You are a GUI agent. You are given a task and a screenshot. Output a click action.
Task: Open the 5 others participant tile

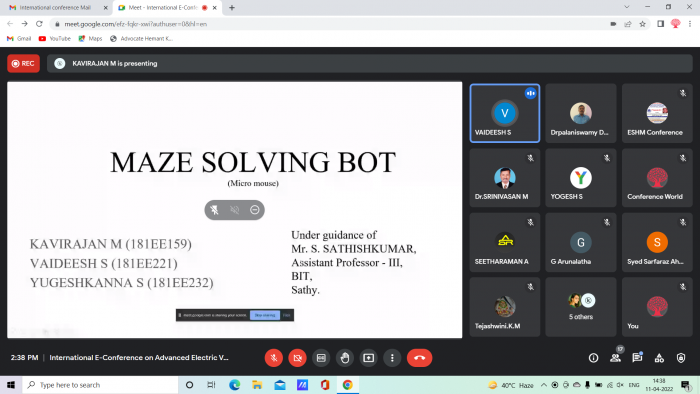581,307
